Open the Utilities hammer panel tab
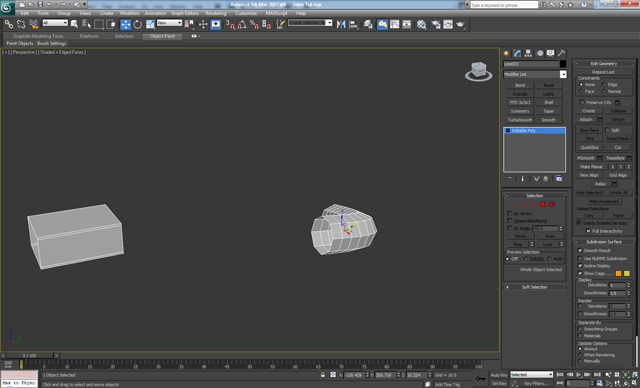The image size is (640, 388). (x=562, y=53)
